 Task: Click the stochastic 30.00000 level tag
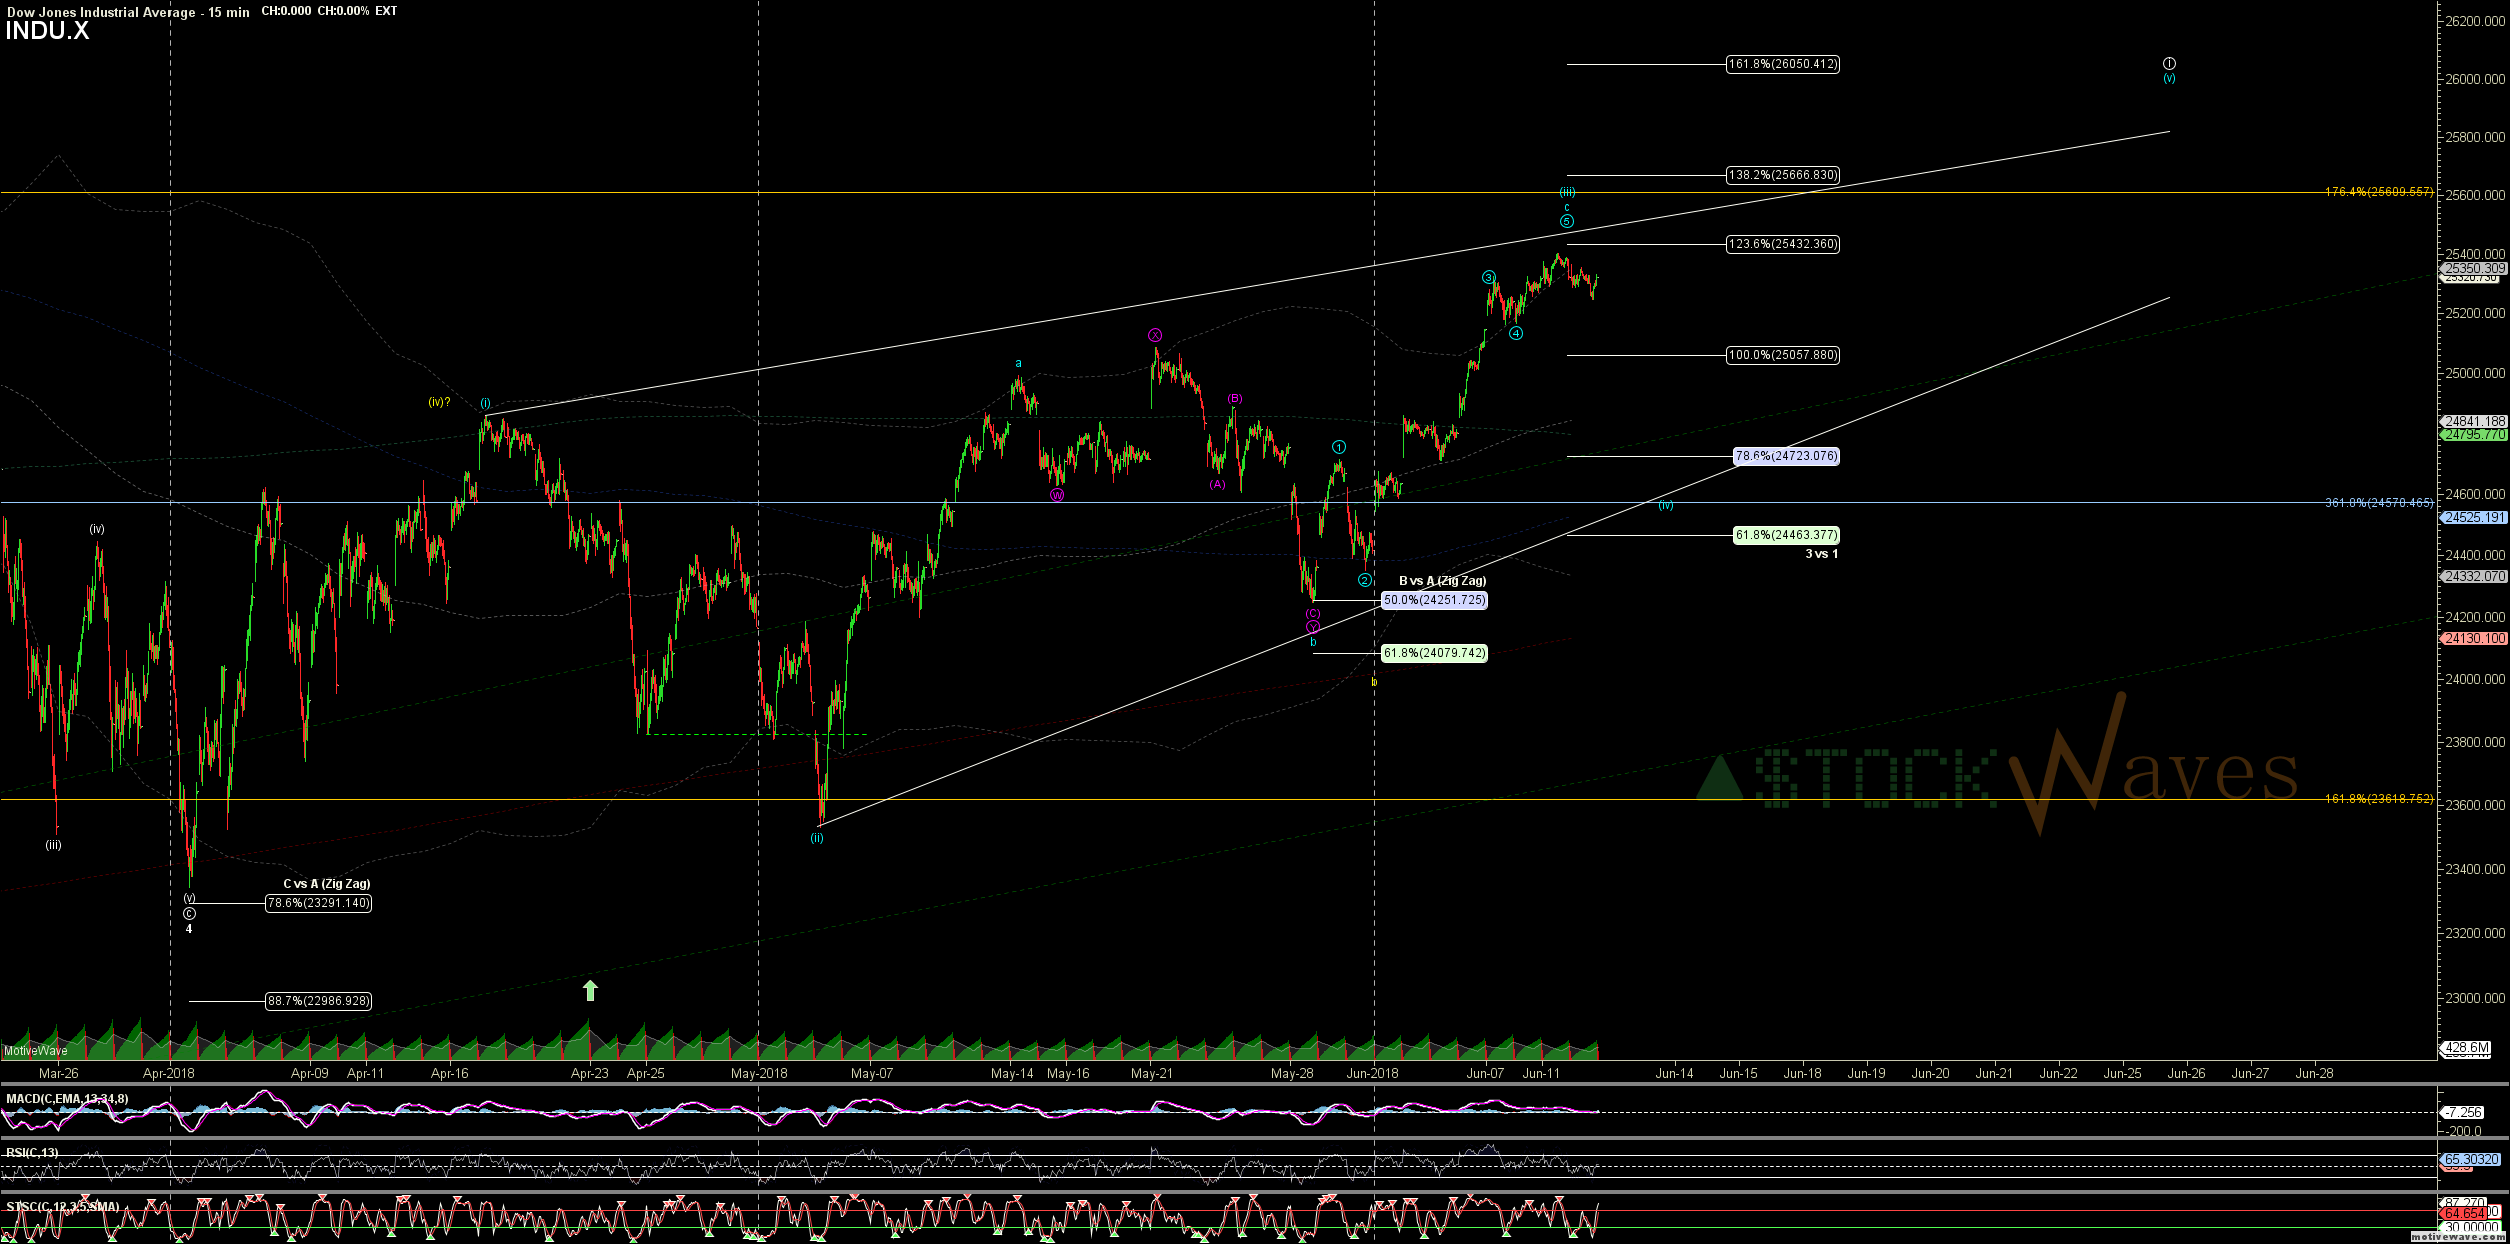[2470, 1228]
